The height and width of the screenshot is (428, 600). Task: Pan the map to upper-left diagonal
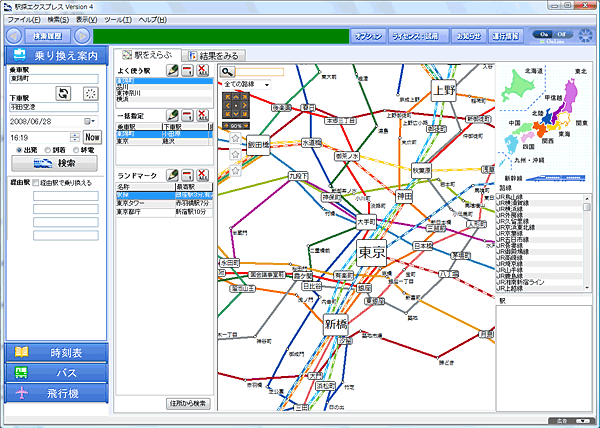[228, 97]
